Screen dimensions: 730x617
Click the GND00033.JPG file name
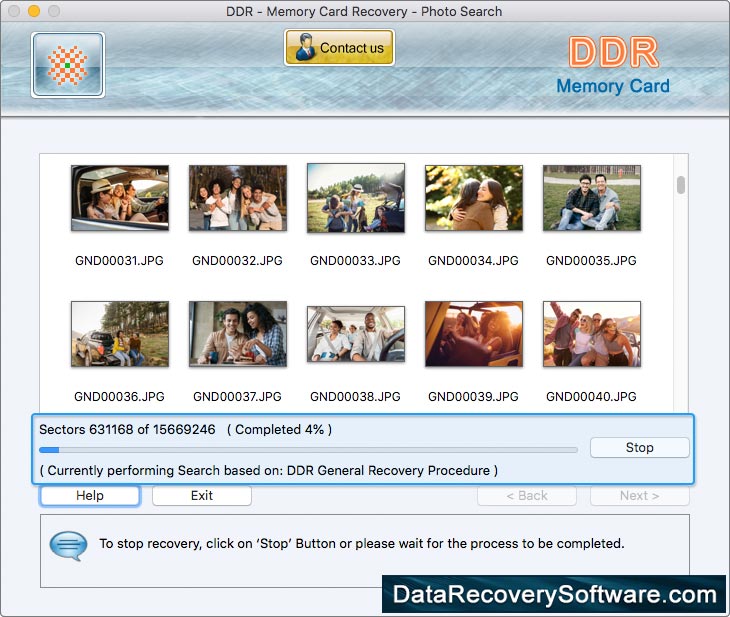[355, 260]
